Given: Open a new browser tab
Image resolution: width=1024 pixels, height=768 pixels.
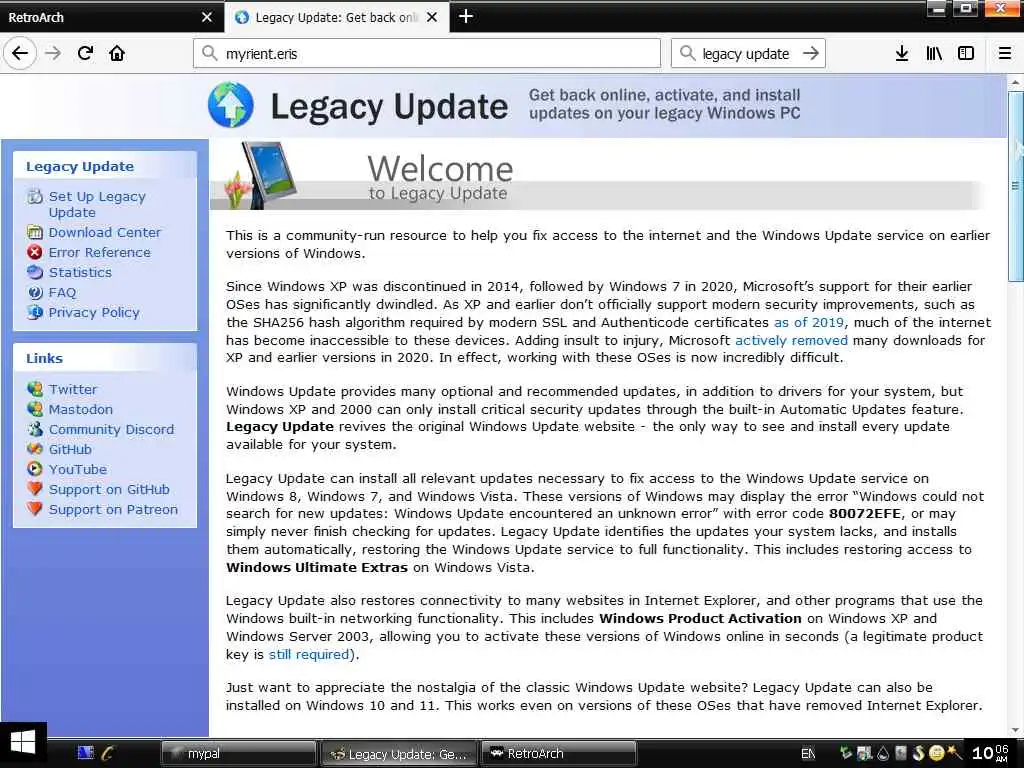Looking at the screenshot, I should coord(466,16).
